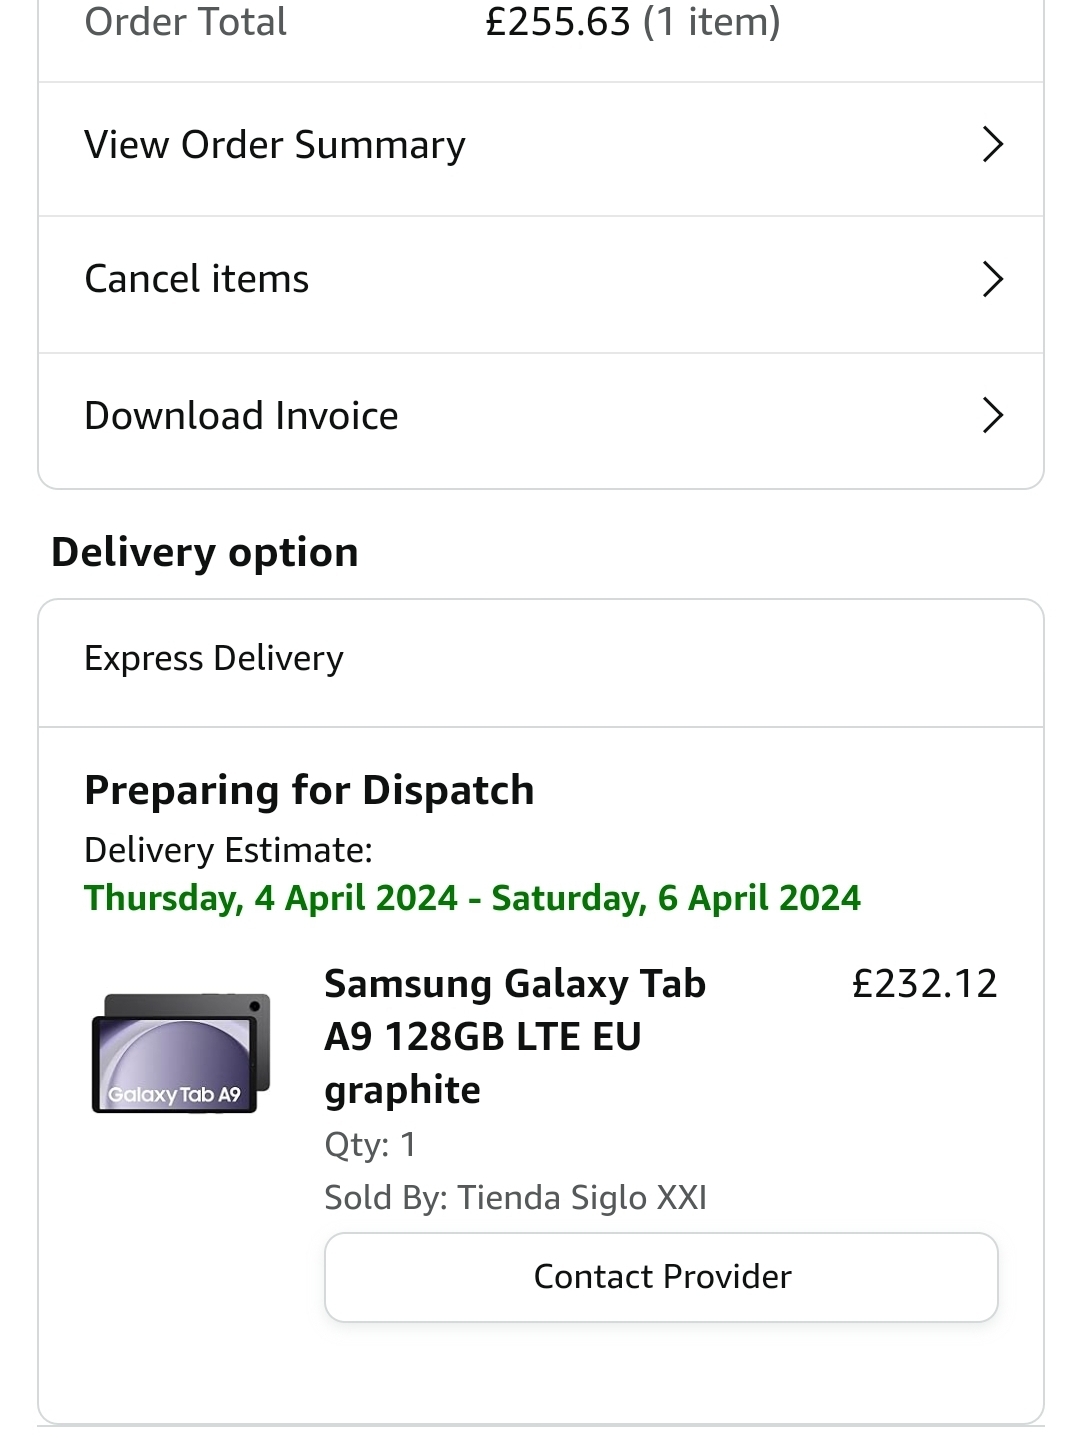Open Samsung Galaxy Tab A9 product title
Image resolution: width=1080 pixels, height=1445 pixels.
coord(514,1036)
